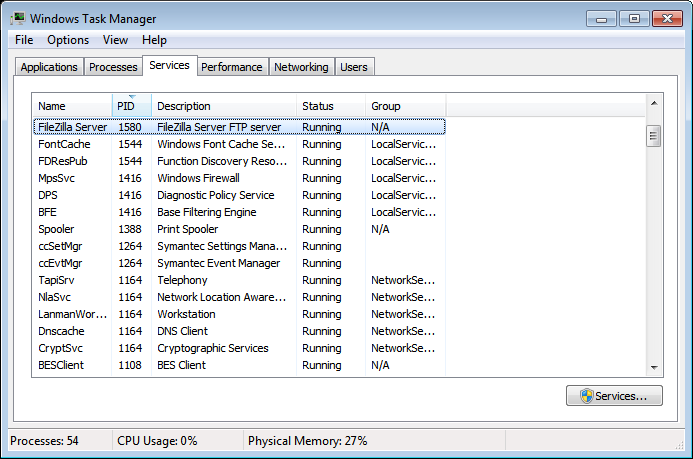Sort services by PID column header

click(132, 106)
